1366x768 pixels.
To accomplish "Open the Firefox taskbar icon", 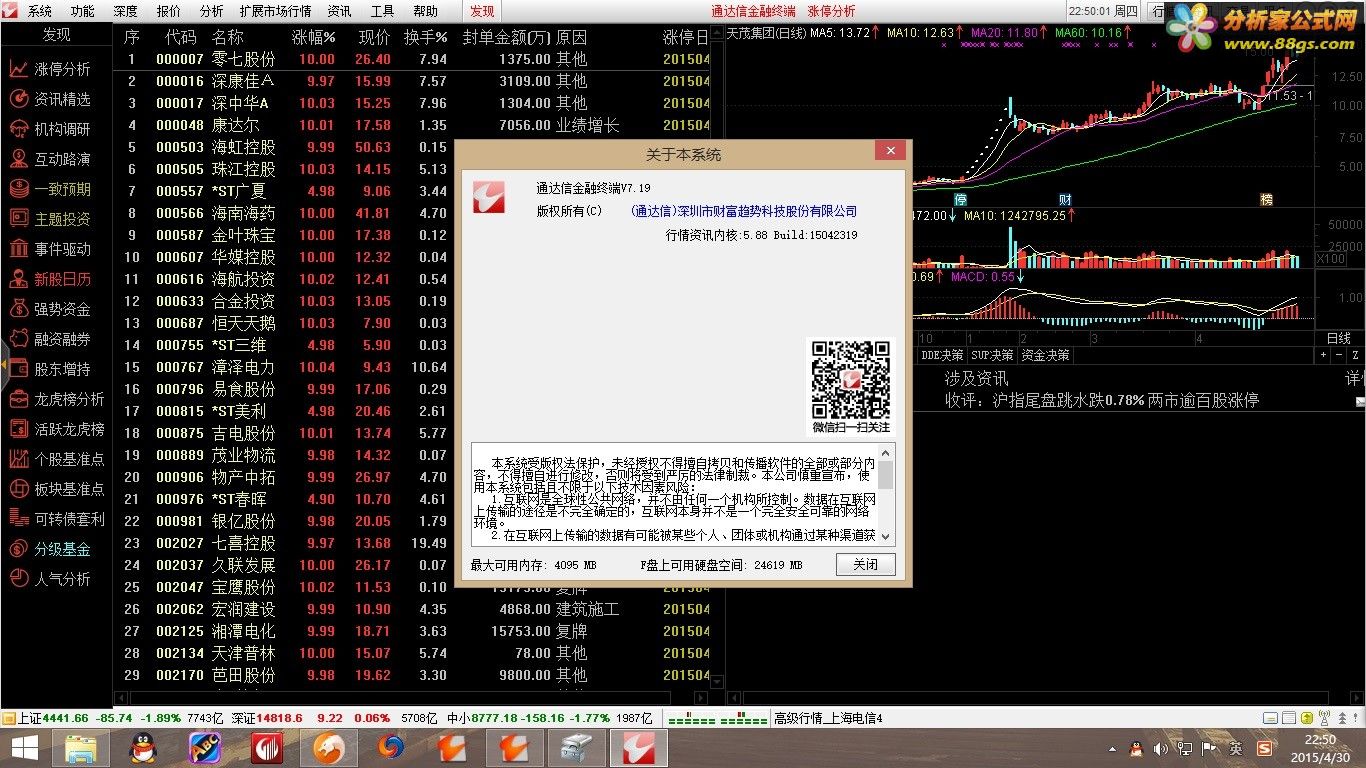I will 391,748.
